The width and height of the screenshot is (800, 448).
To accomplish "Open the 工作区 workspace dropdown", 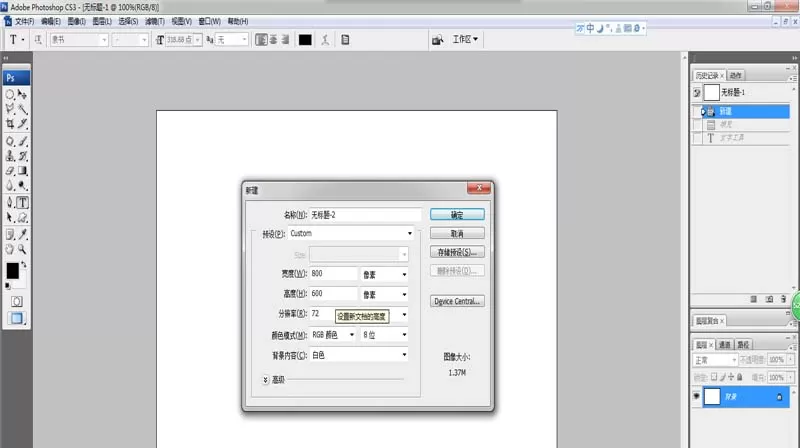I will click(465, 39).
